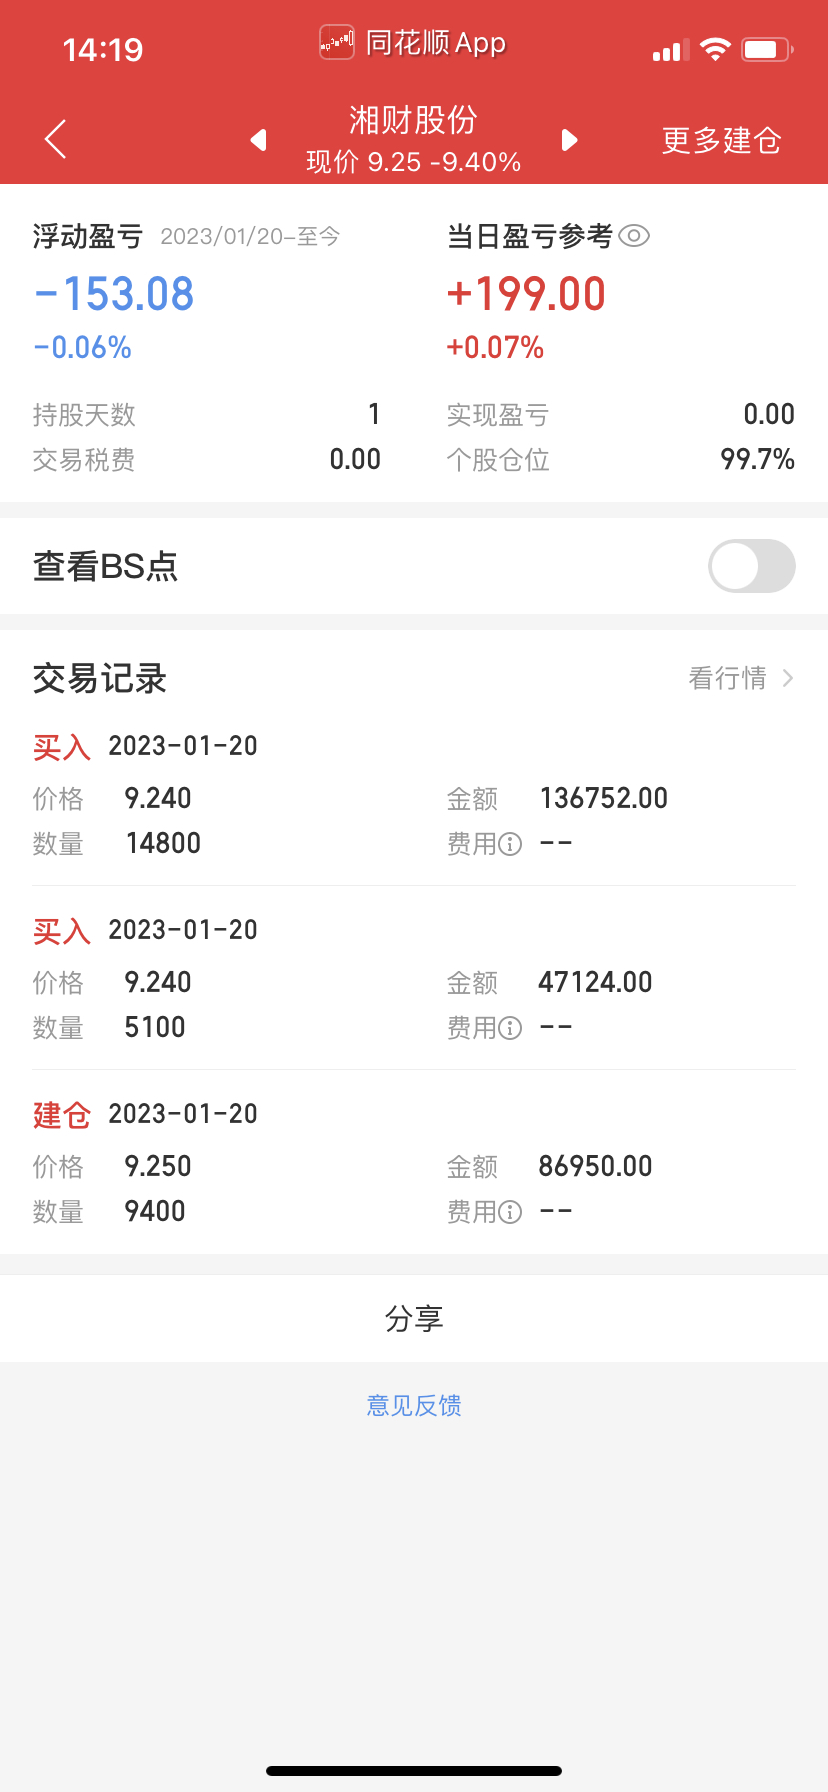Enable the 查看BS点 switch
828x1792 pixels.
(752, 566)
